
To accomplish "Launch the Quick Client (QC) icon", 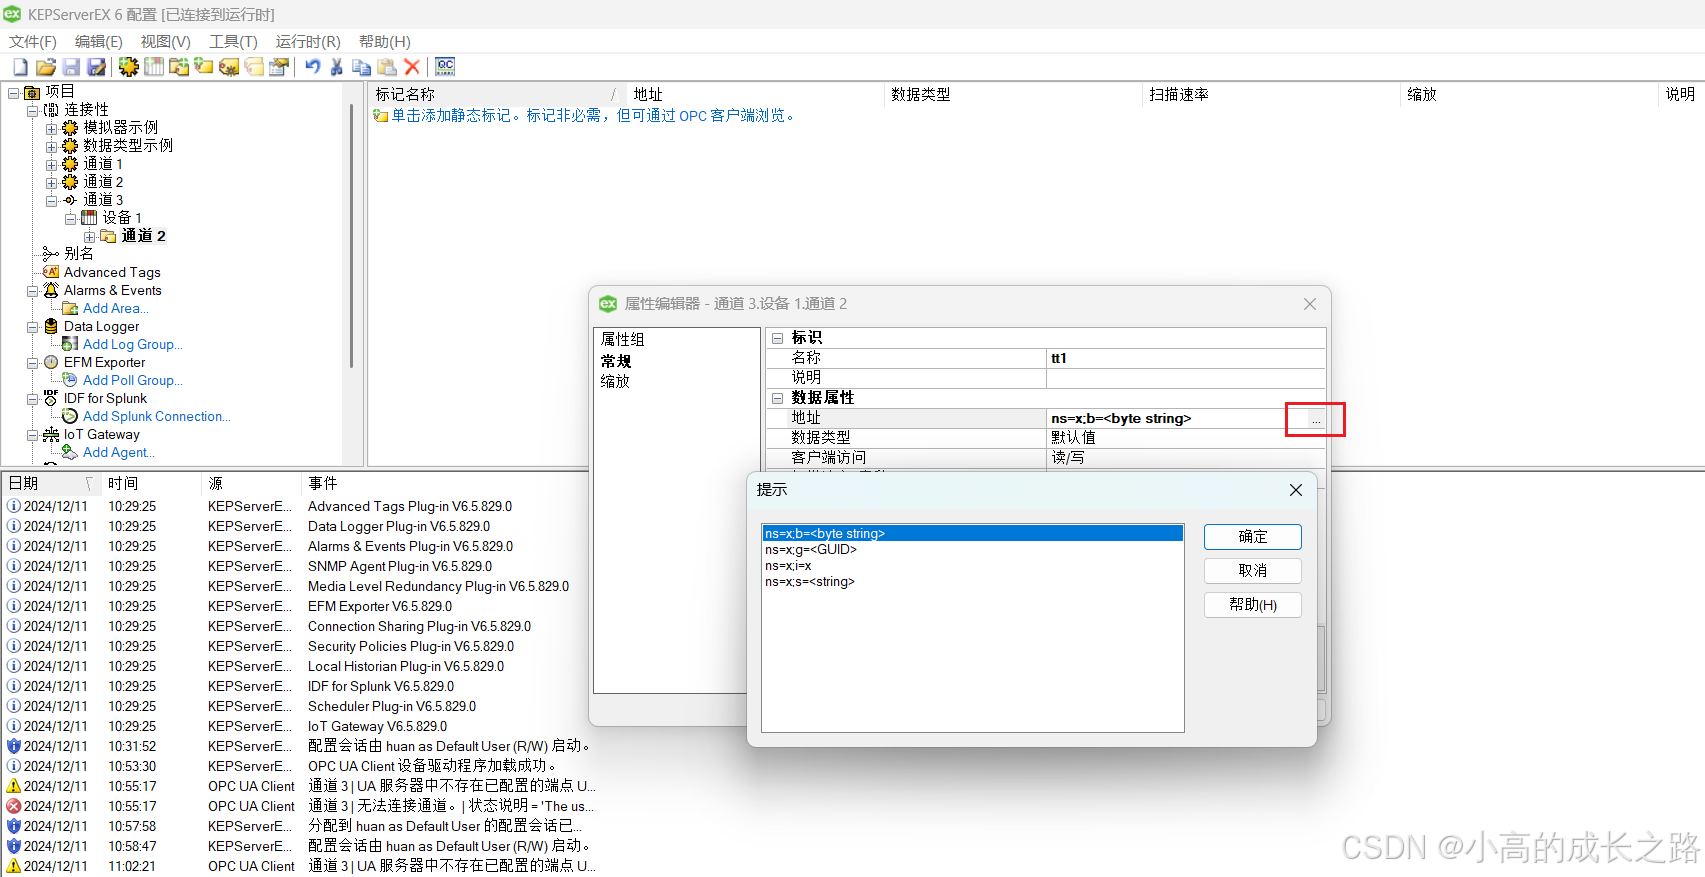I will point(445,67).
